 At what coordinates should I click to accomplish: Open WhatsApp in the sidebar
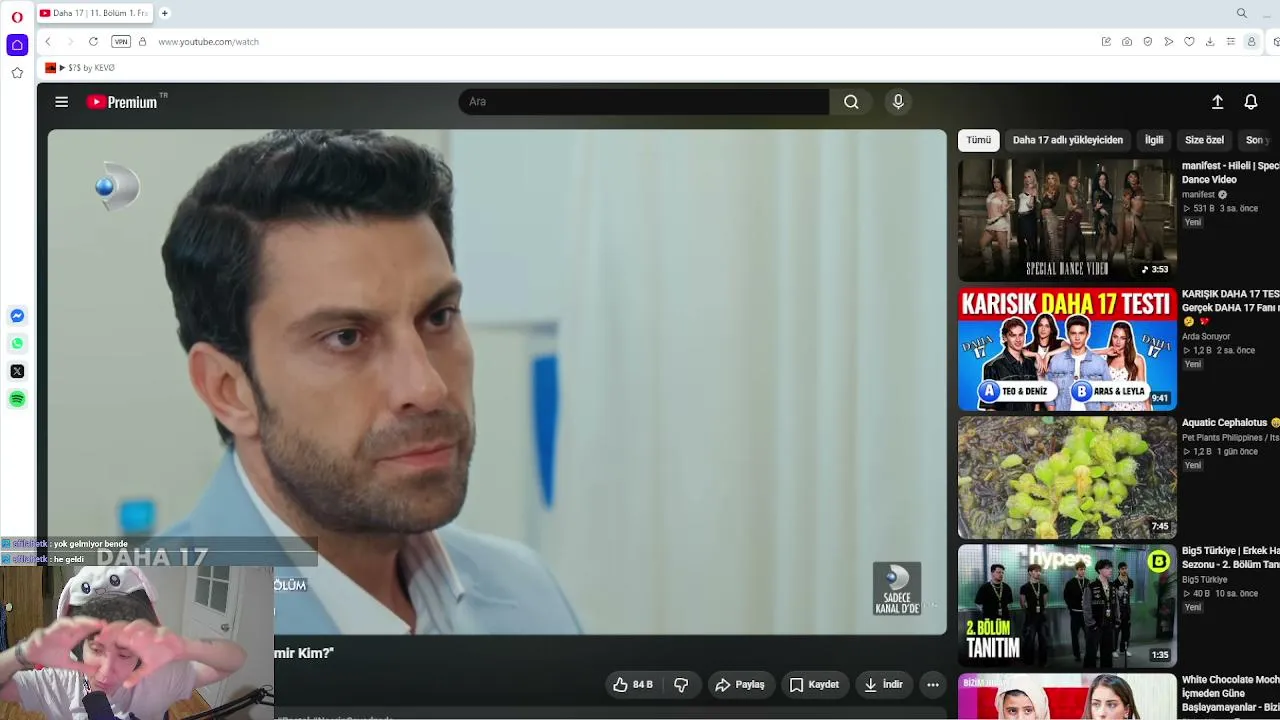pyautogui.click(x=17, y=344)
